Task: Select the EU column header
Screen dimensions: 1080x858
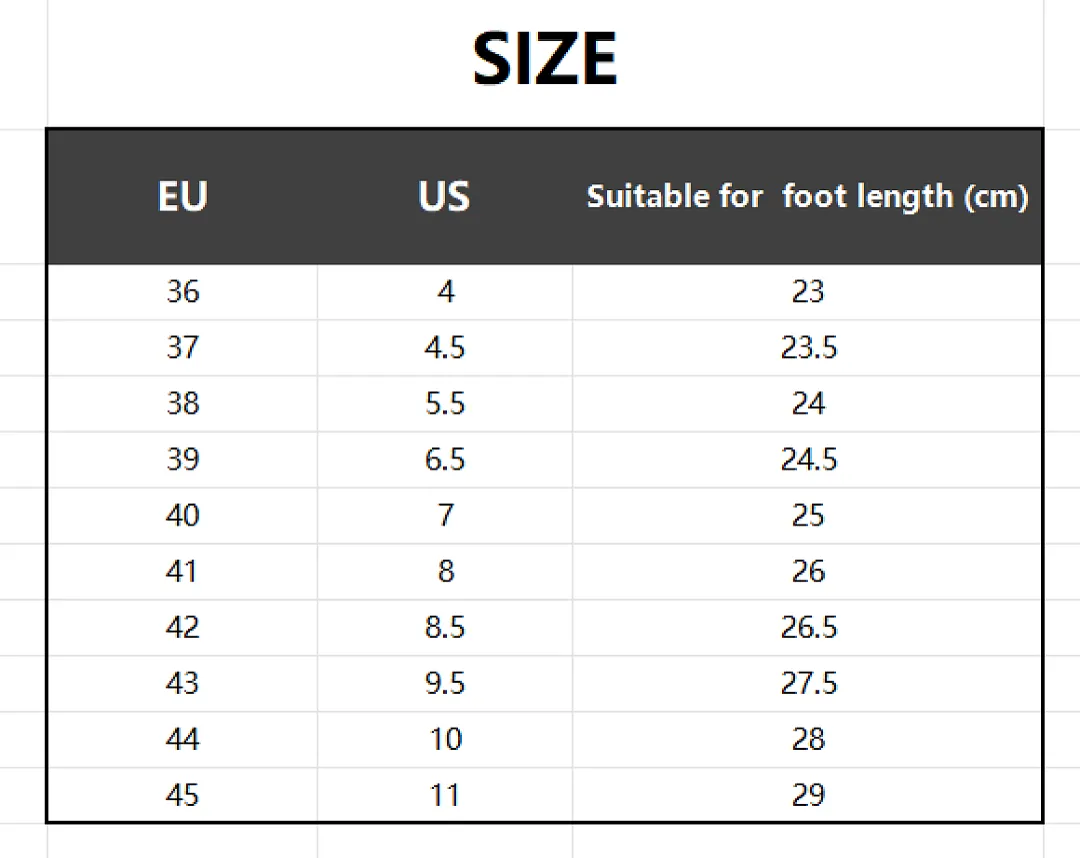Action: point(183,196)
